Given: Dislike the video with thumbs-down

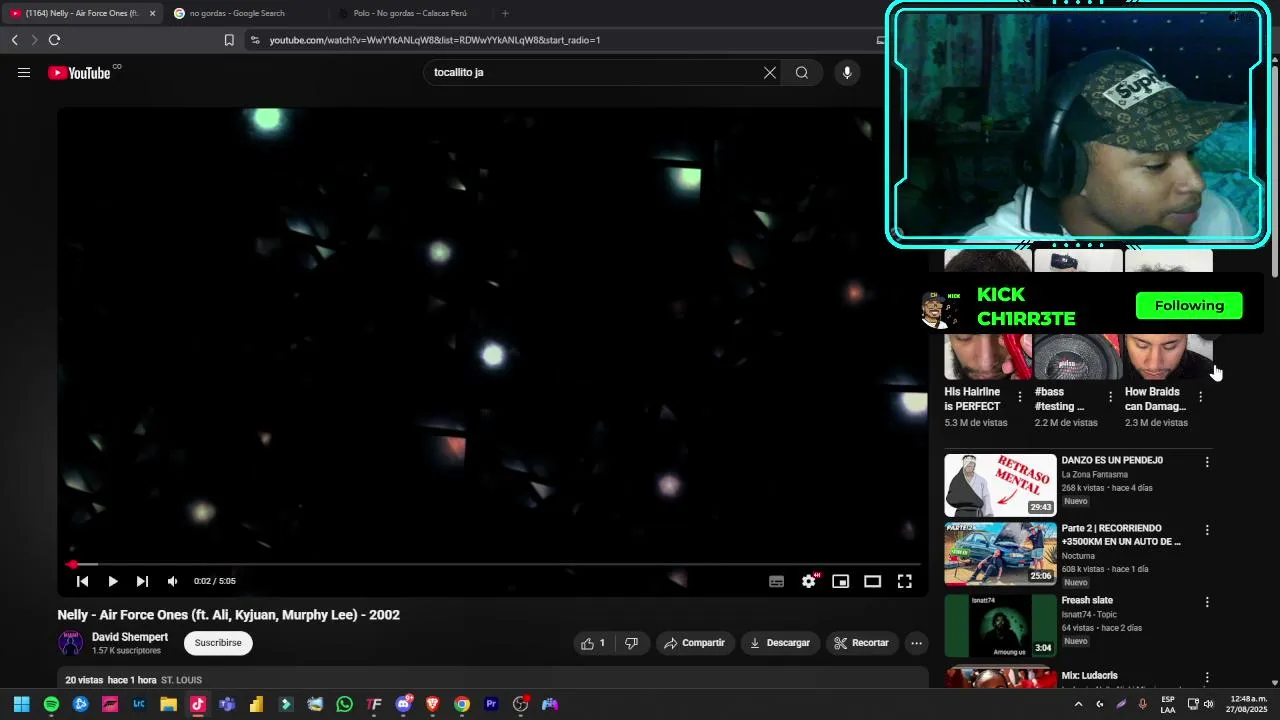Looking at the screenshot, I should pyautogui.click(x=631, y=643).
